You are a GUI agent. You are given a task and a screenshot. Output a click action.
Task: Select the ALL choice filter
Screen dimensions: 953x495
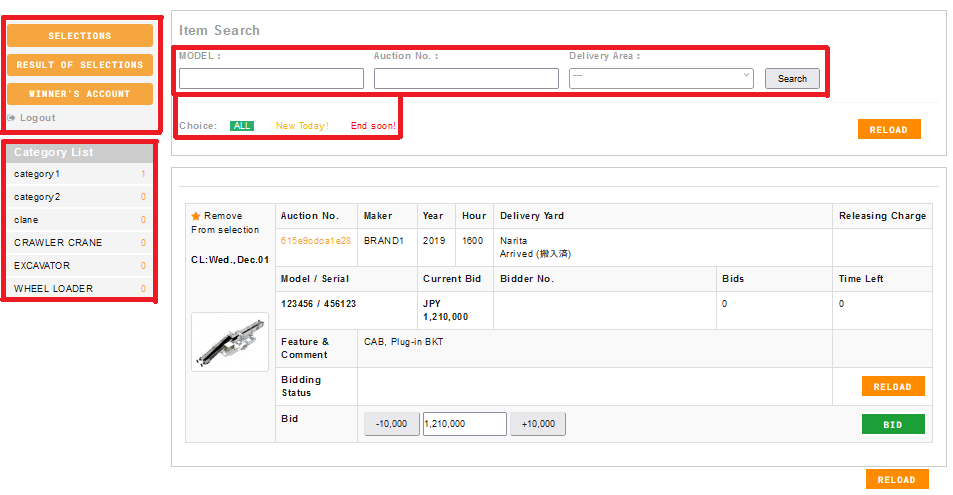coord(241,126)
